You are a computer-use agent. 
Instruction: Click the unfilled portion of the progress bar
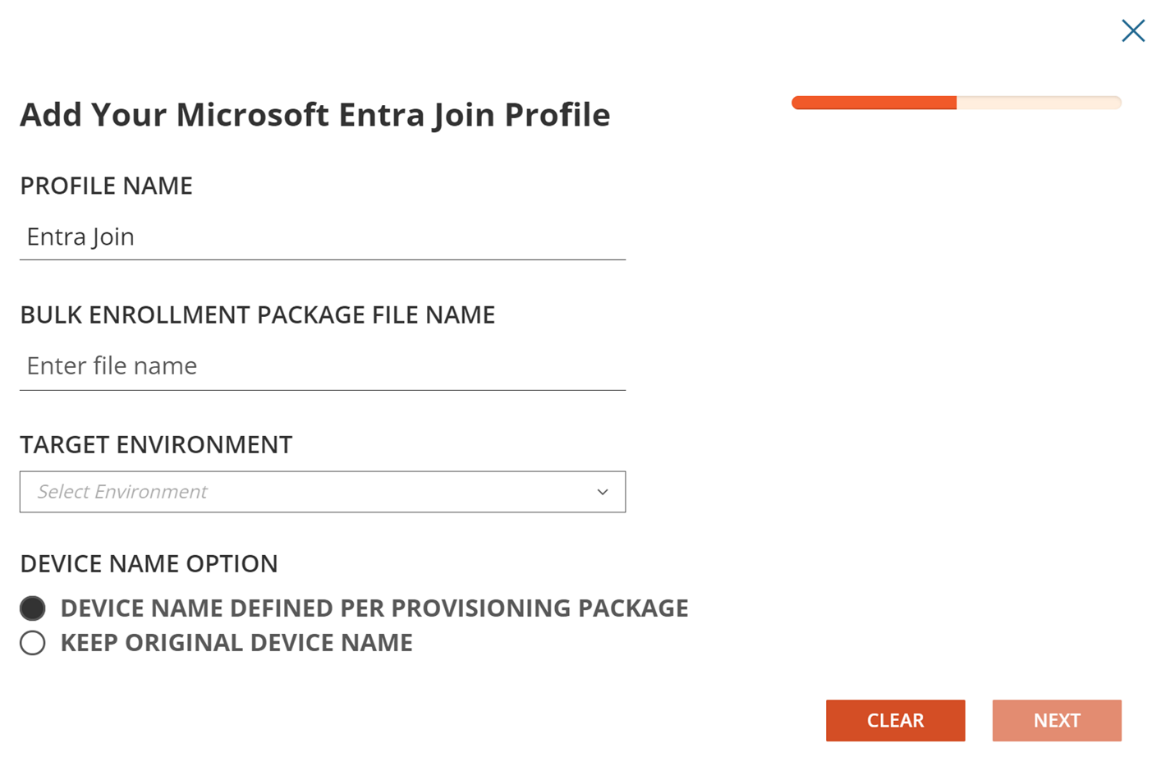point(1038,103)
